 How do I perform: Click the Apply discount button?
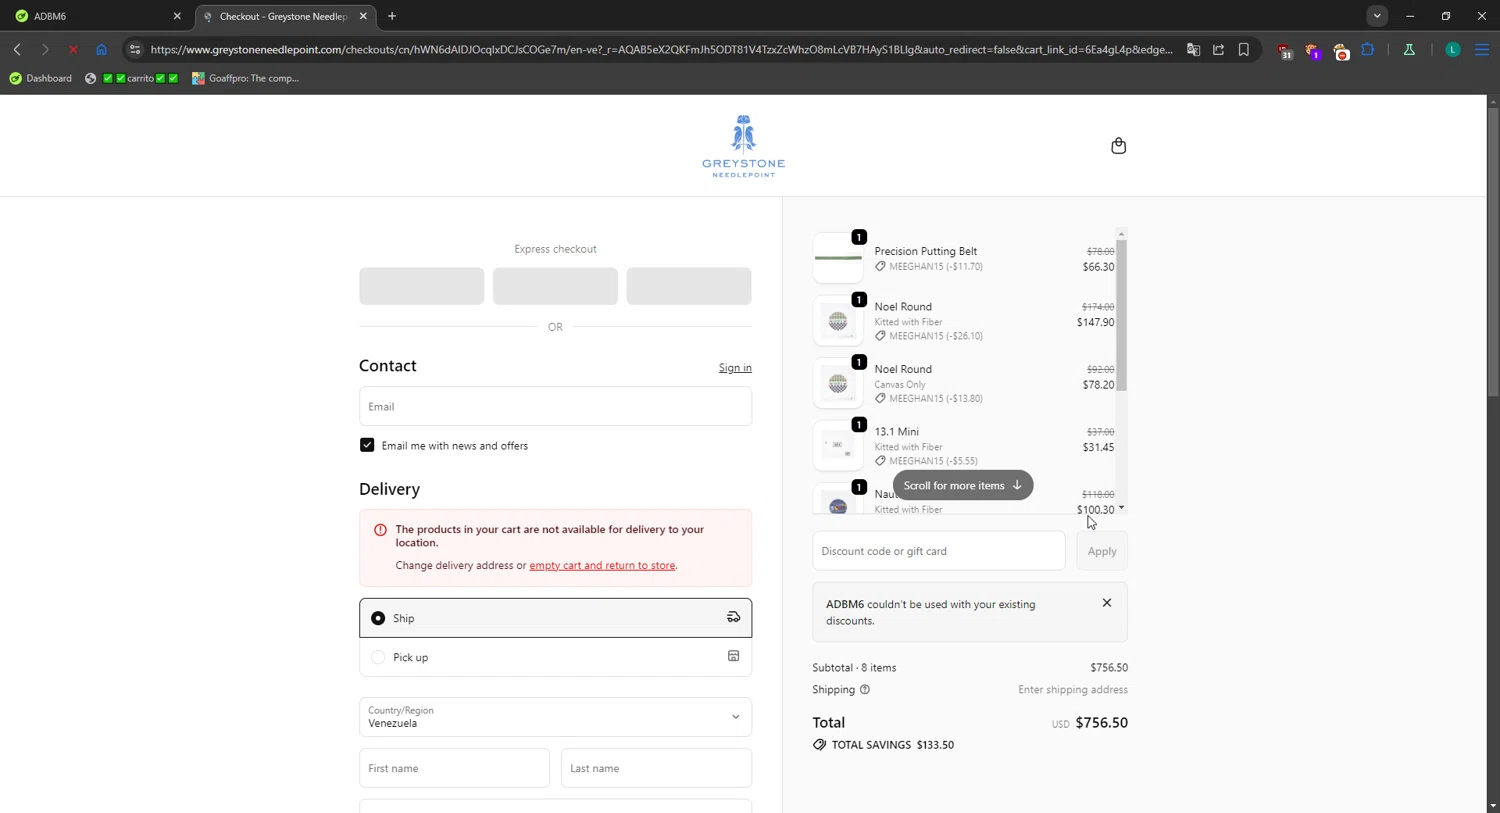[x=1101, y=551]
